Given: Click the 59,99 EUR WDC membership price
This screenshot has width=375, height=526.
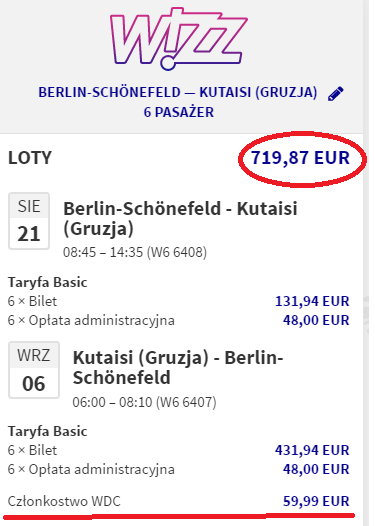Looking at the screenshot, I should 316,501.
